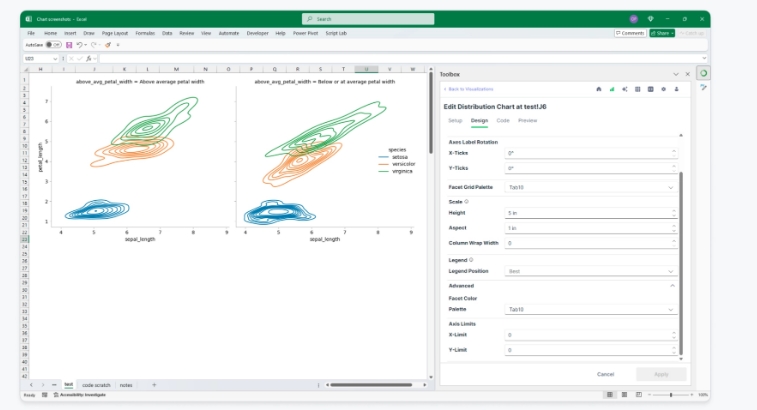Viewport: 757px width, 410px height.
Task: Toggle the AutoSave switch
Action: 50,44
